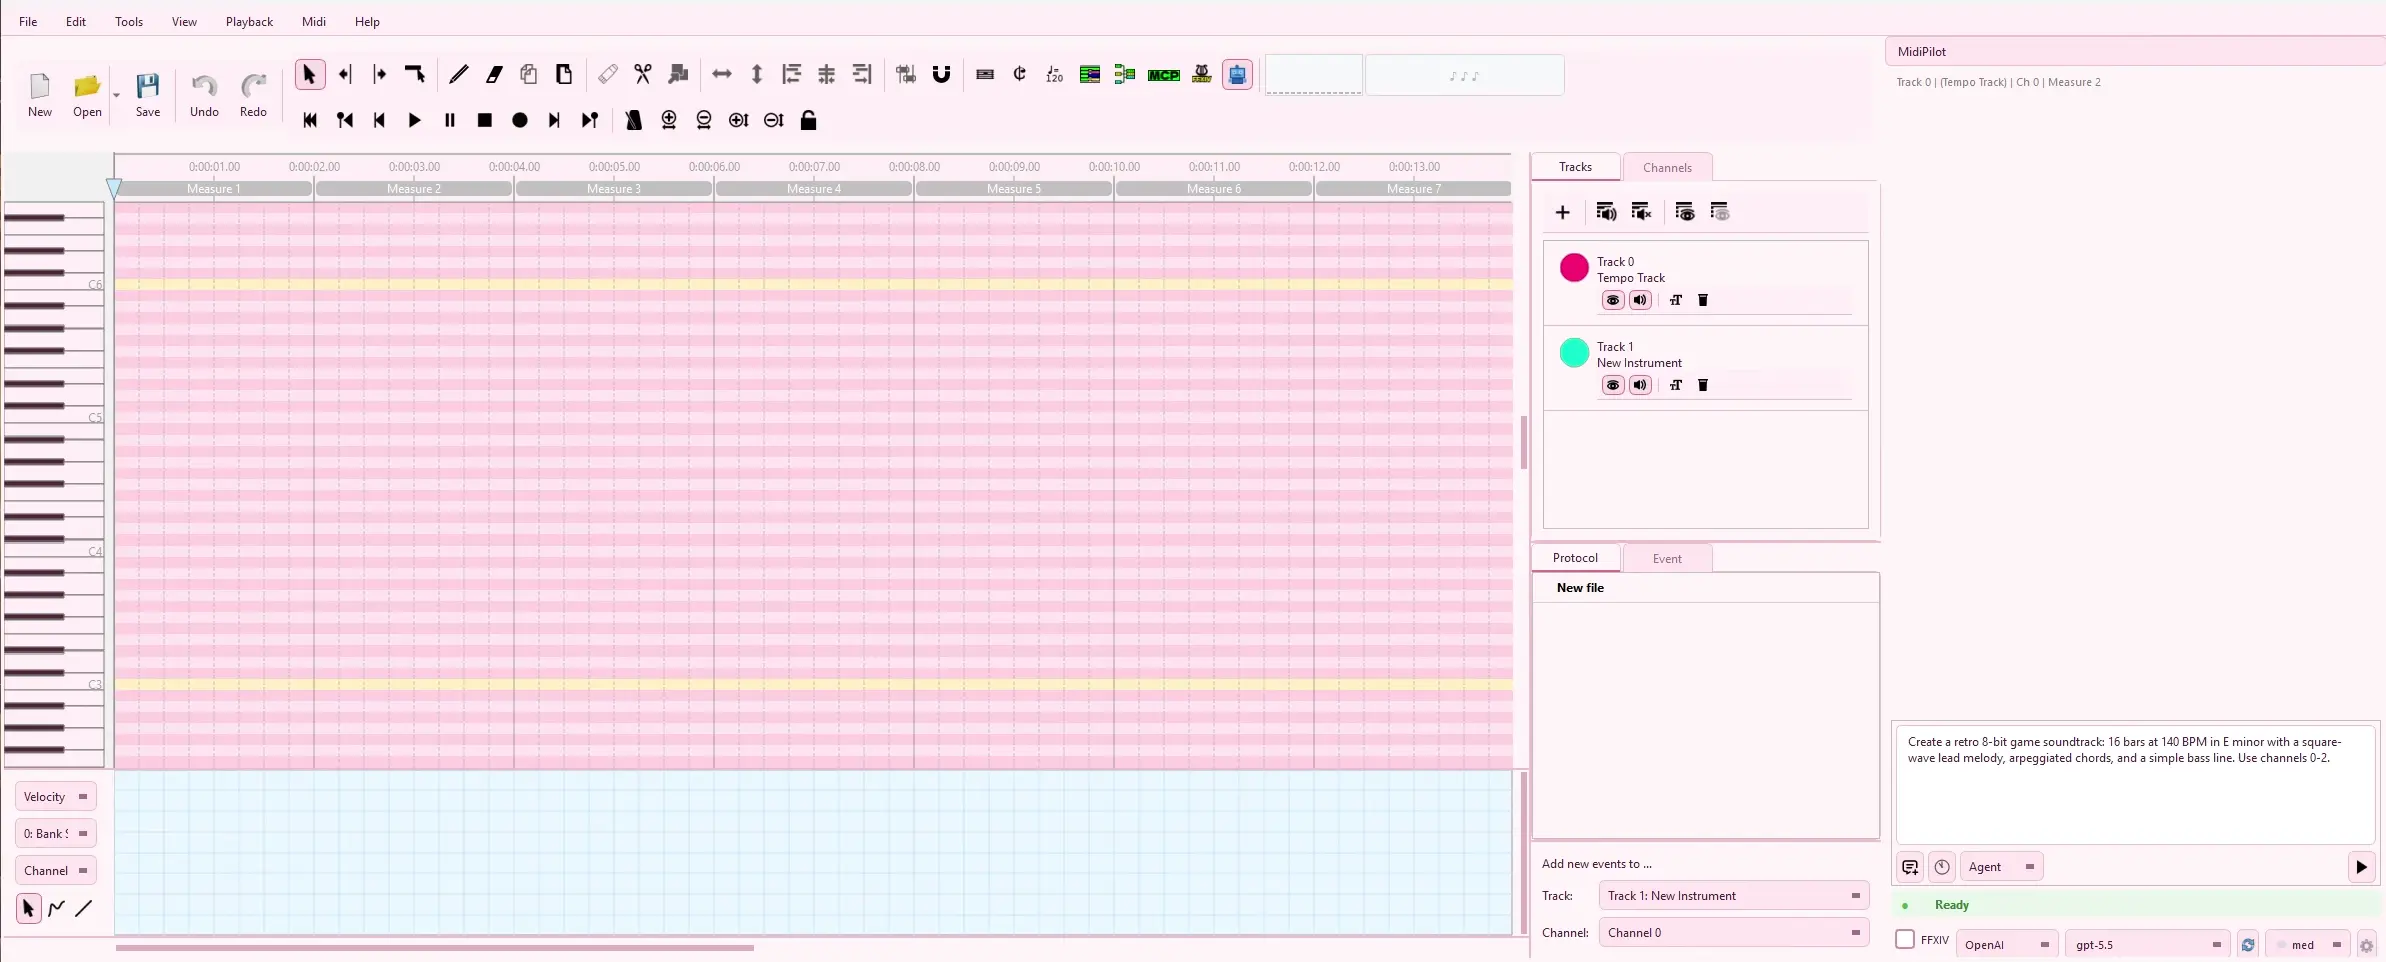Toggle the screen lock padlock
Viewport: 2386px width, 962px height.
click(809, 120)
